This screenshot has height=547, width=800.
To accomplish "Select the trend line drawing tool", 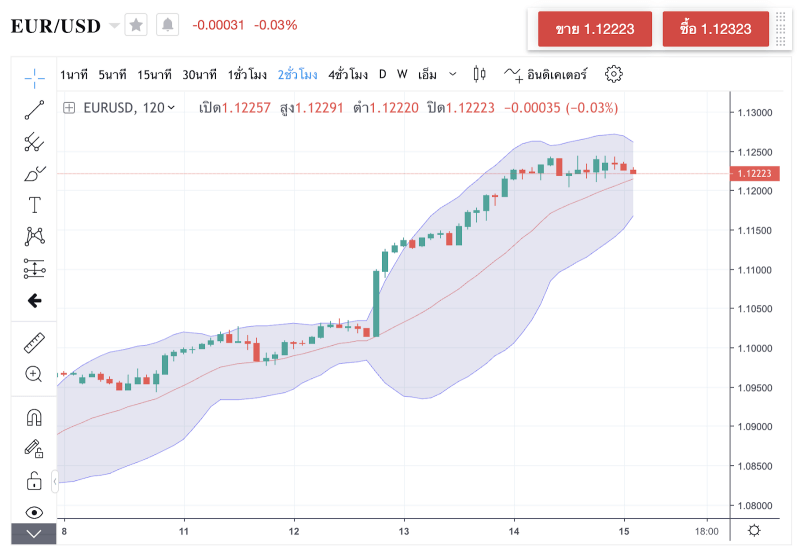I will point(34,109).
